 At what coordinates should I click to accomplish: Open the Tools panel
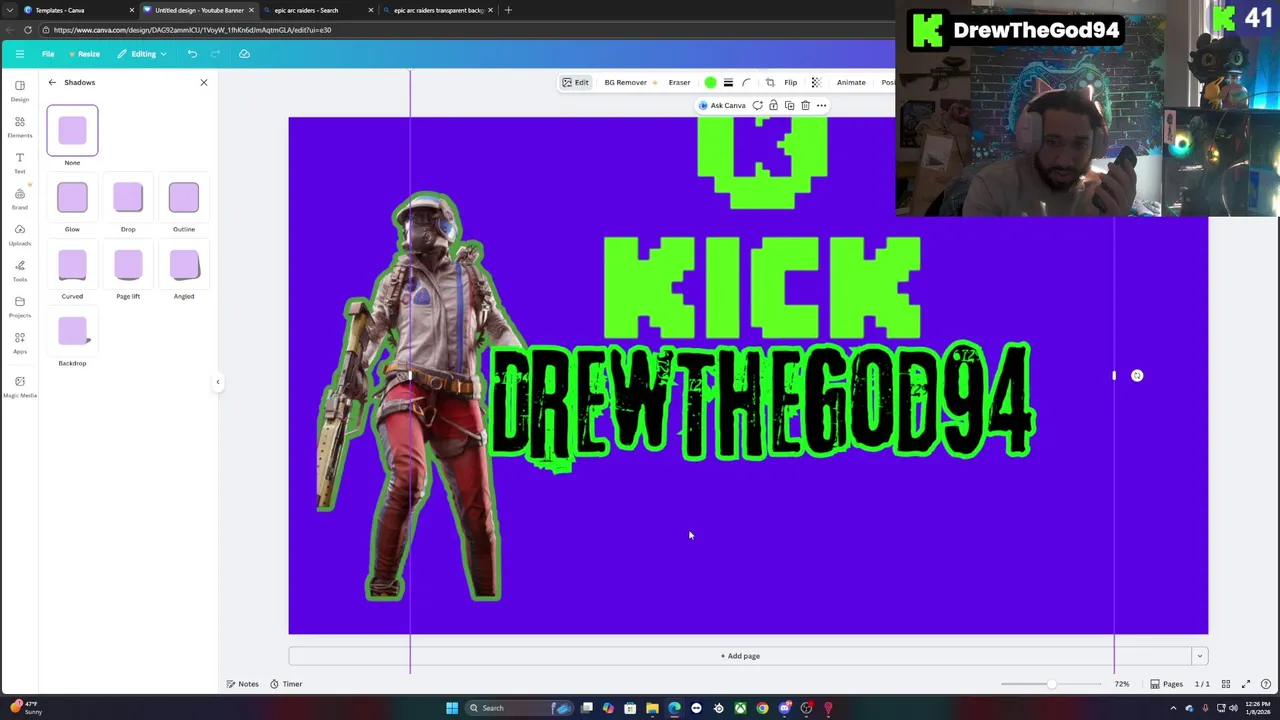click(x=19, y=270)
